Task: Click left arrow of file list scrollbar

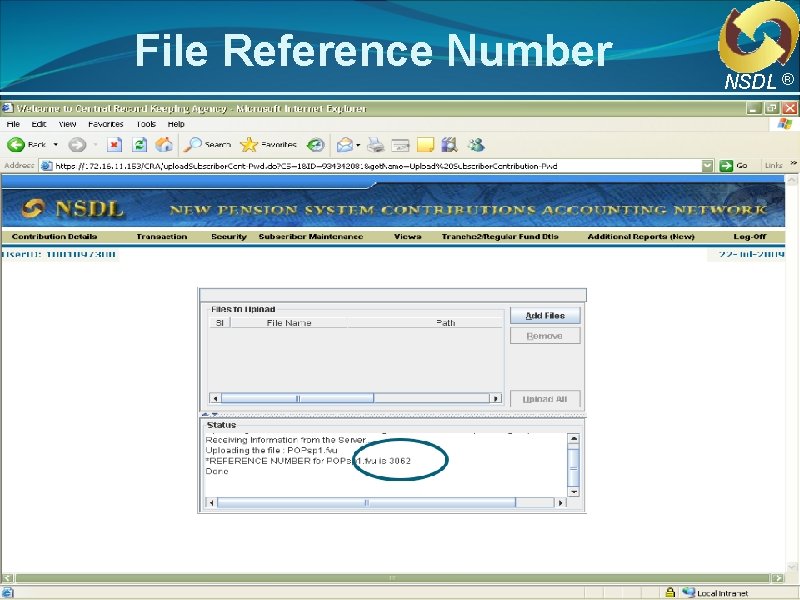Action: coord(215,398)
